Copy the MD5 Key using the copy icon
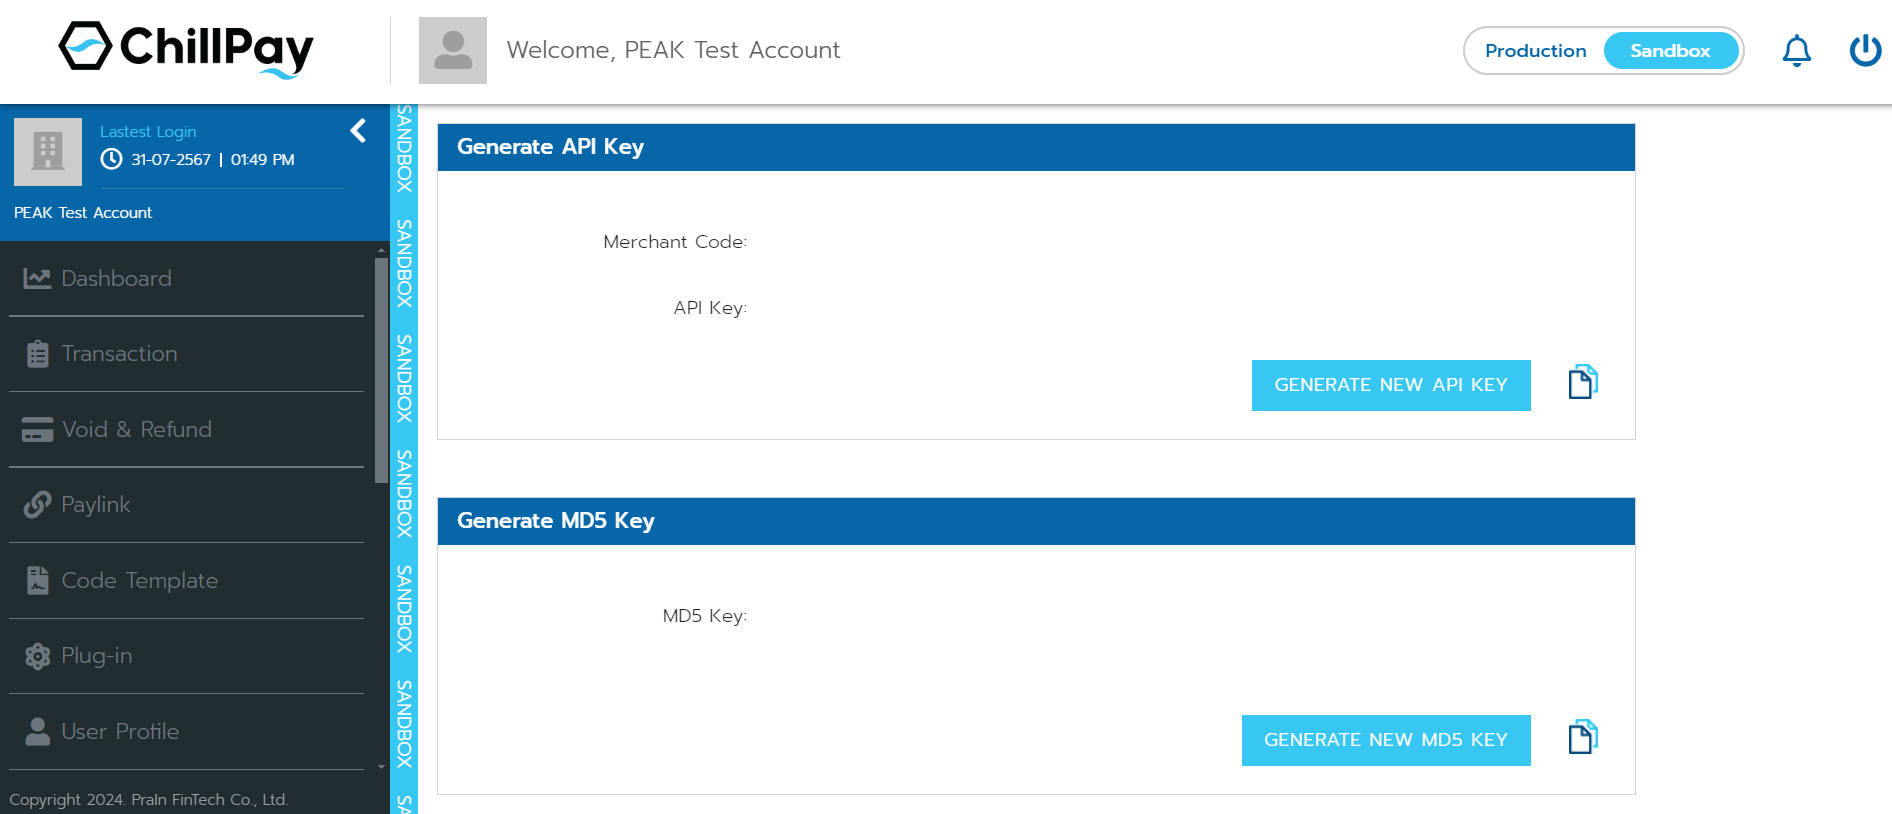 click(1582, 737)
